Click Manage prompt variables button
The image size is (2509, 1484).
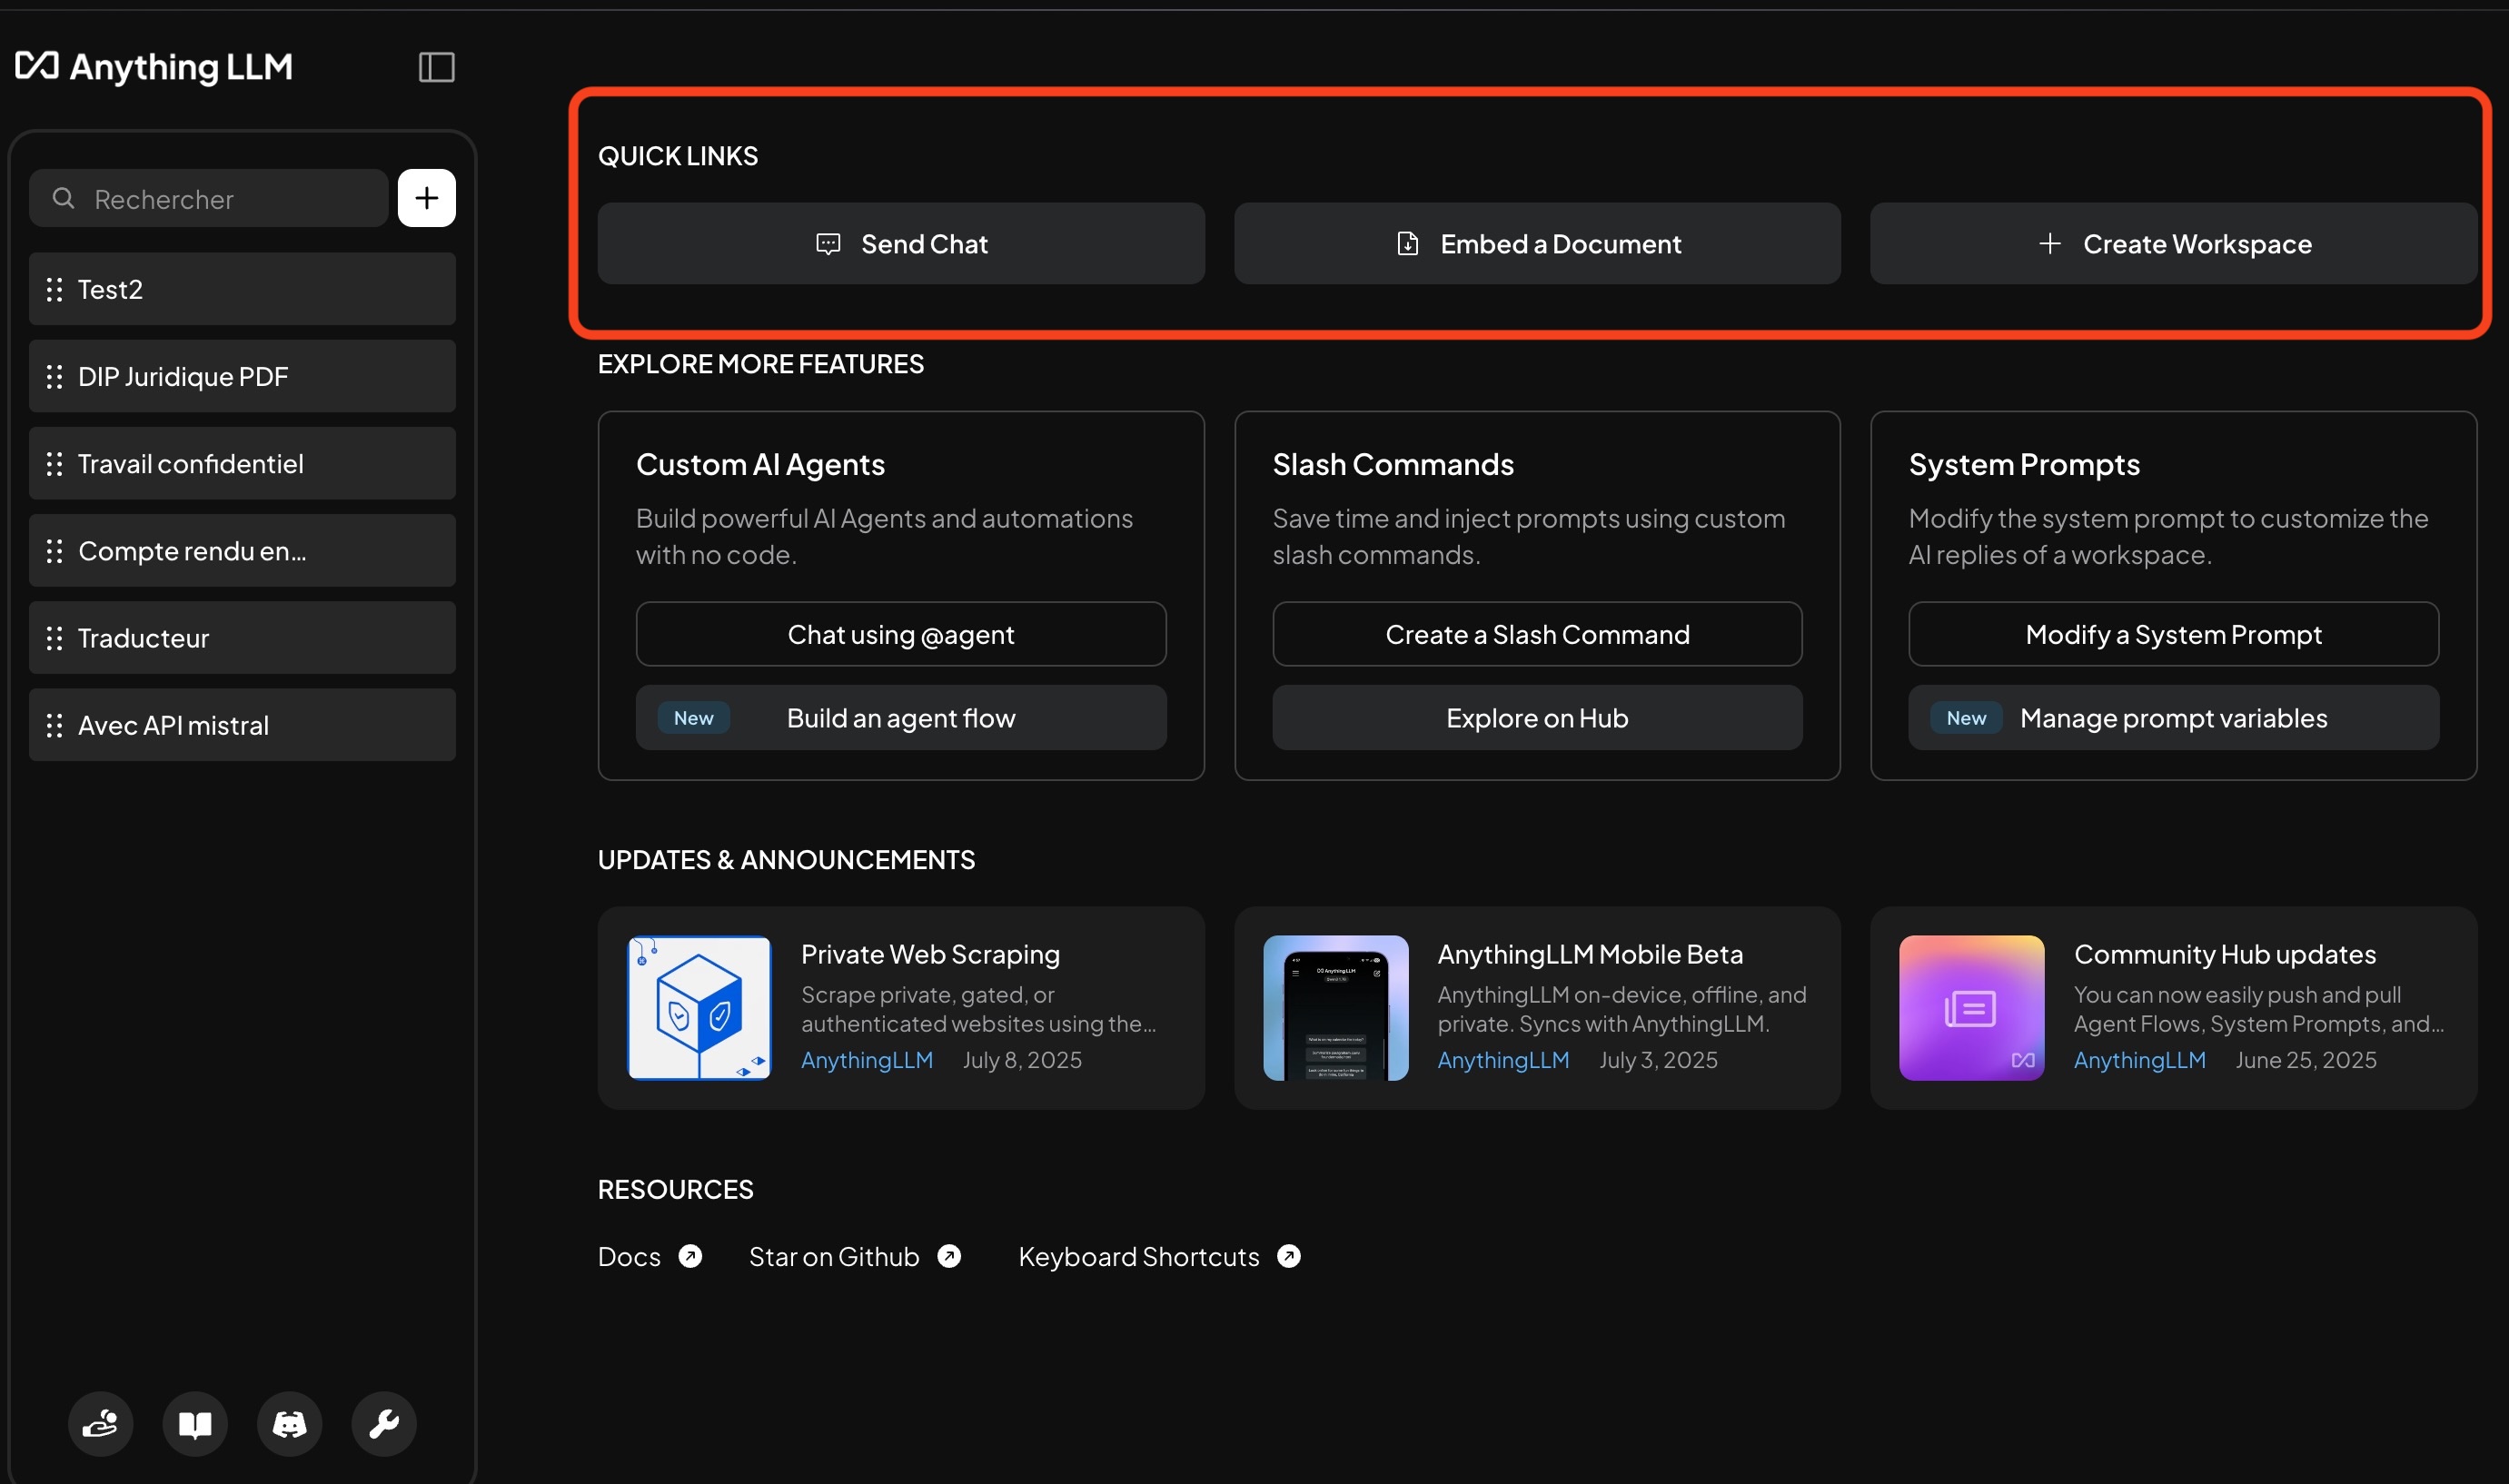click(2174, 718)
